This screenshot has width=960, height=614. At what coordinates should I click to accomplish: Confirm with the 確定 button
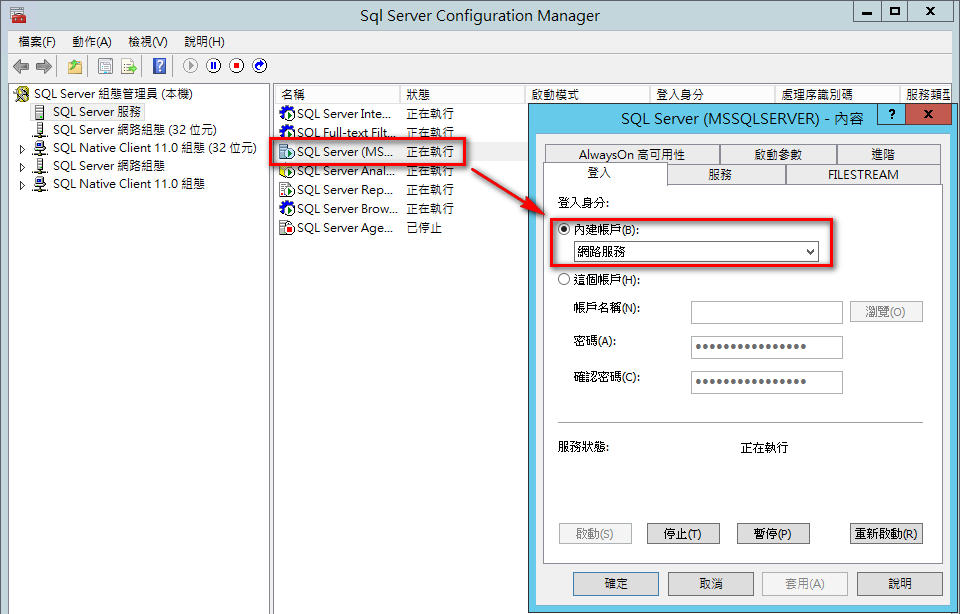[616, 583]
